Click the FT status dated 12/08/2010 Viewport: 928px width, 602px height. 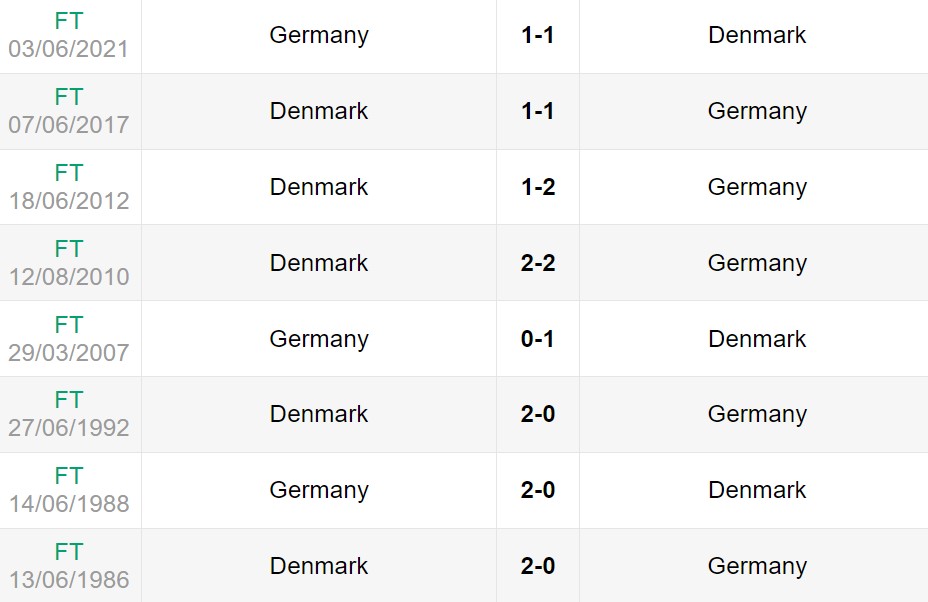pos(69,249)
